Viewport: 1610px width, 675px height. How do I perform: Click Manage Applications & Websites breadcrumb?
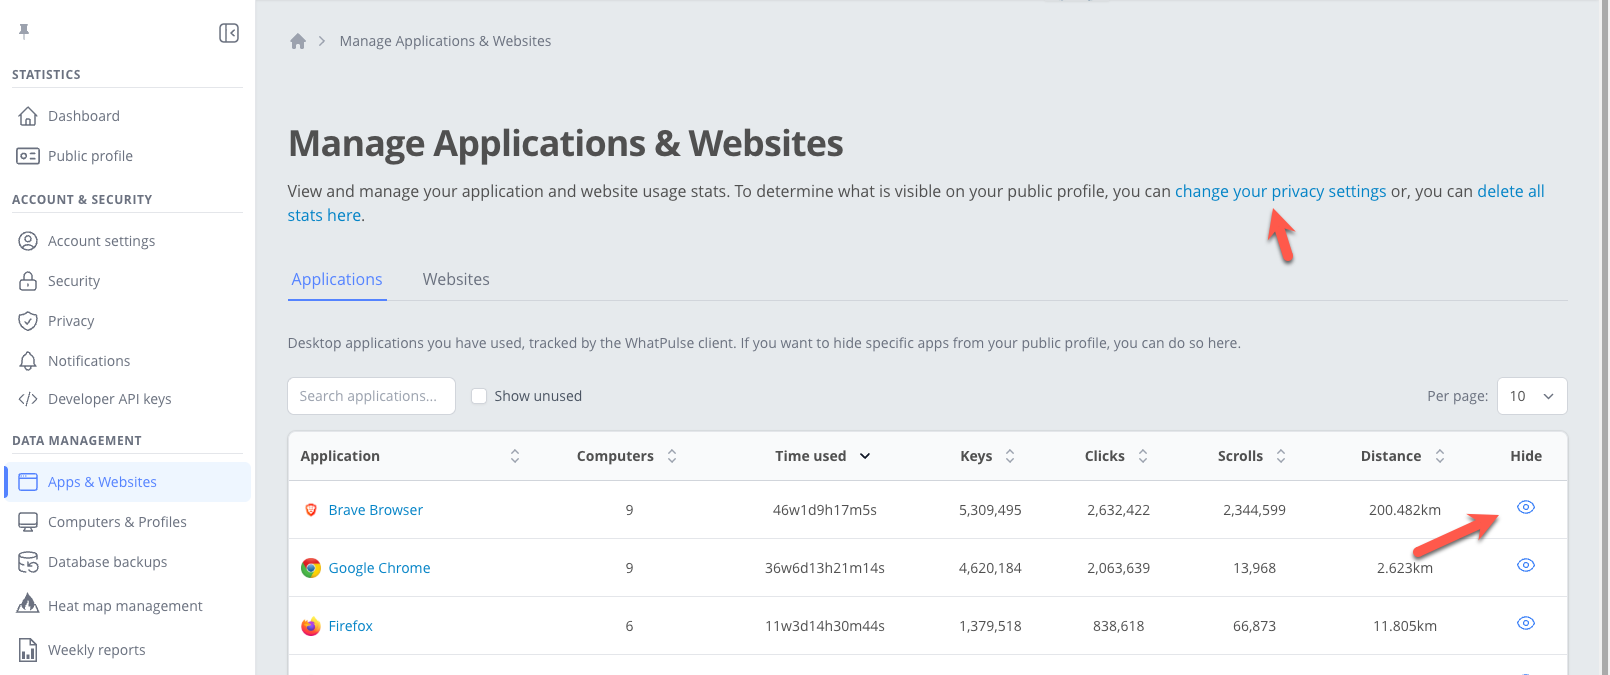pyautogui.click(x=445, y=41)
